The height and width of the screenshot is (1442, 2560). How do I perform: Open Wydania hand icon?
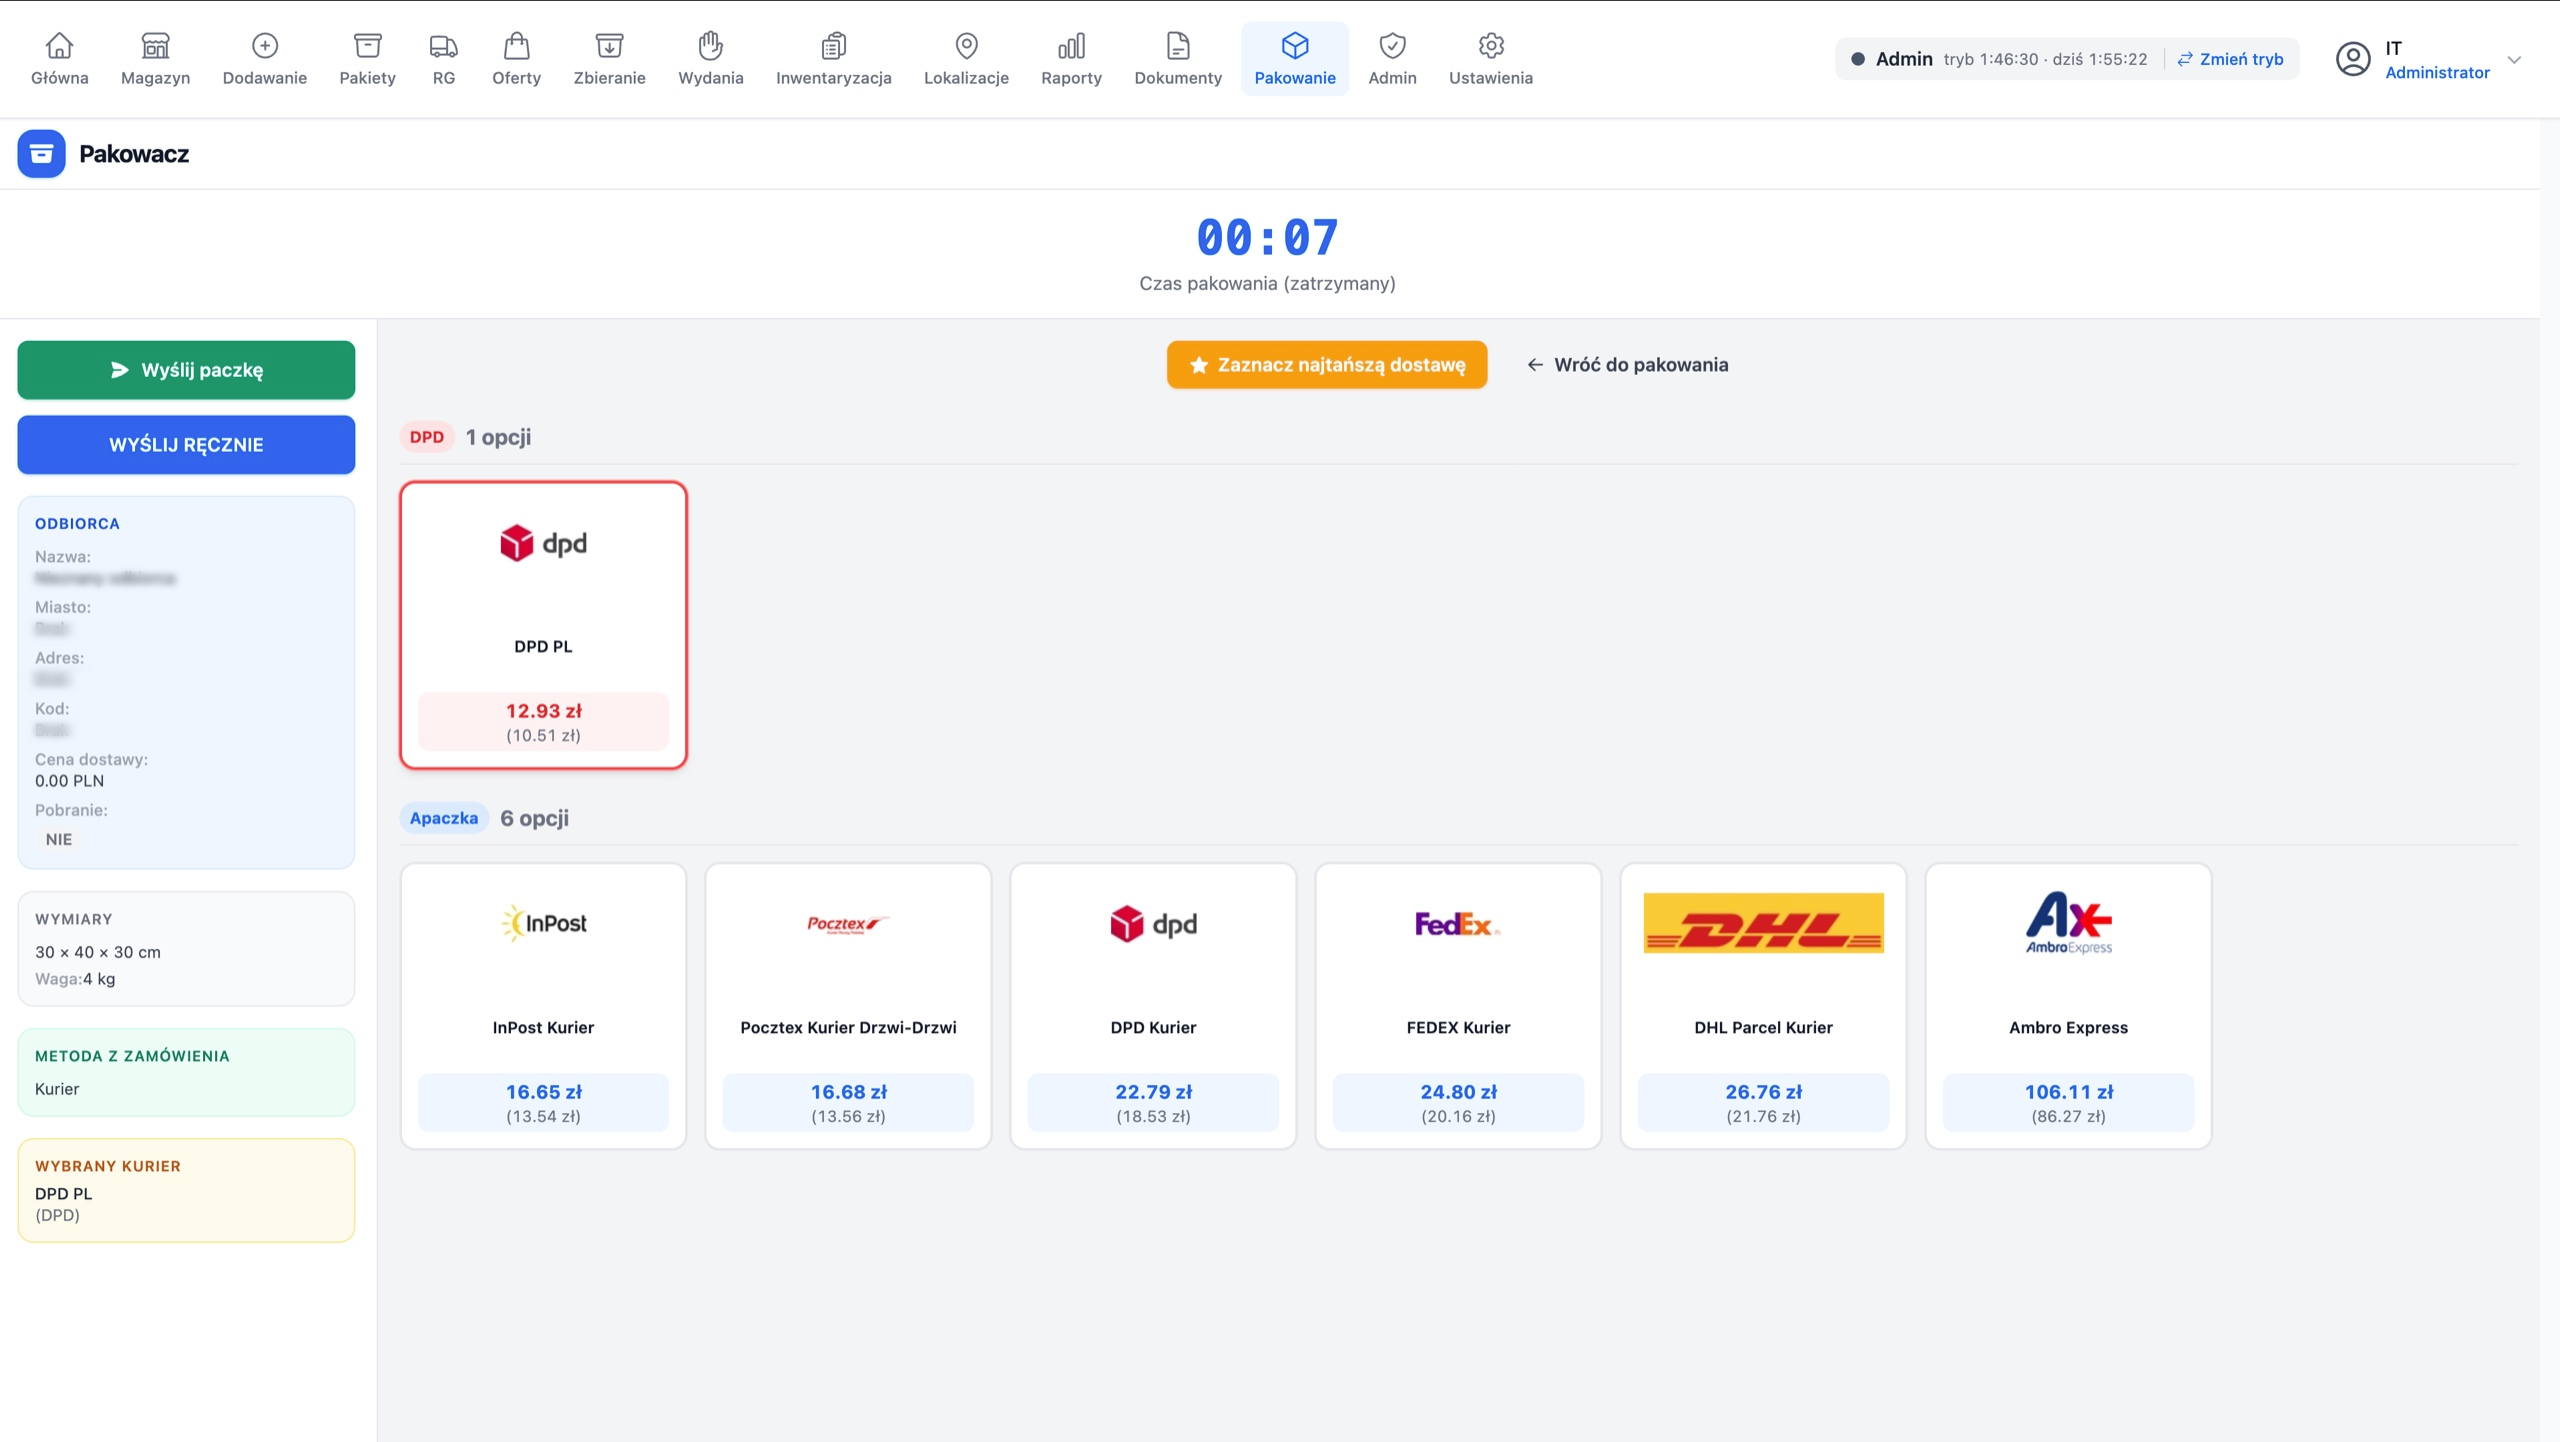click(711, 46)
